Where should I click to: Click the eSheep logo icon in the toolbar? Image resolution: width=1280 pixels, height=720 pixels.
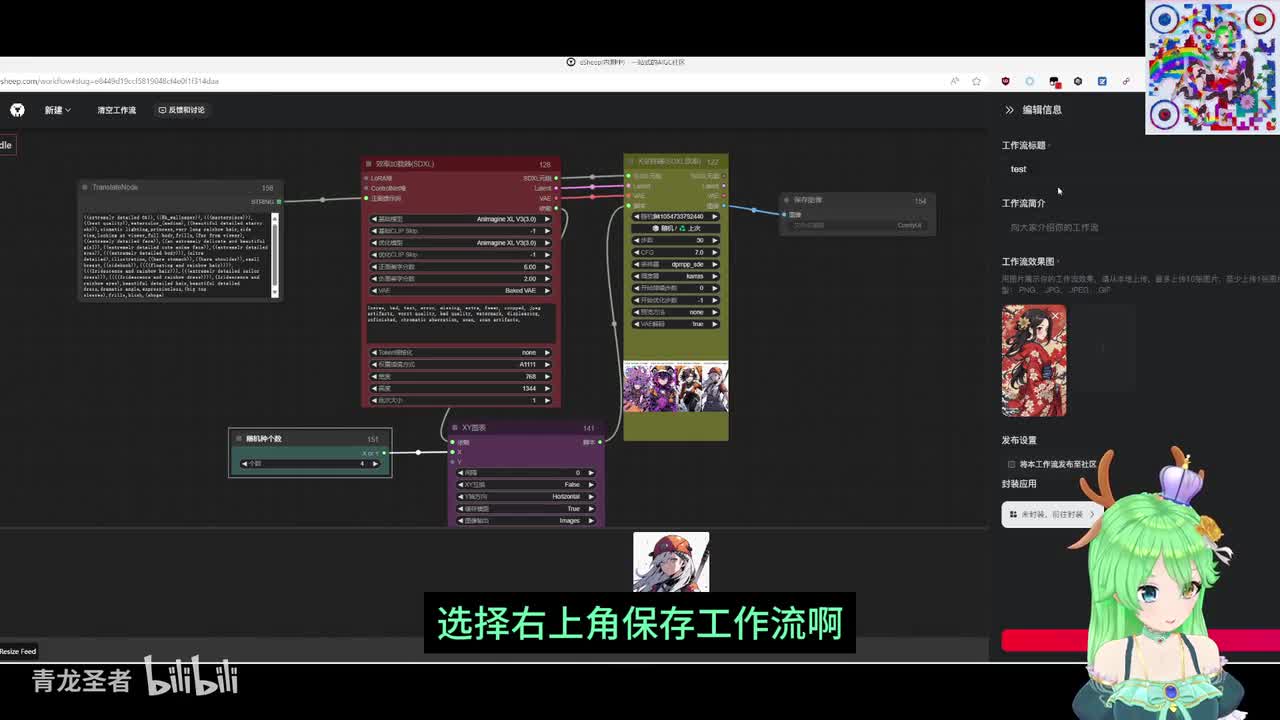tap(17, 110)
